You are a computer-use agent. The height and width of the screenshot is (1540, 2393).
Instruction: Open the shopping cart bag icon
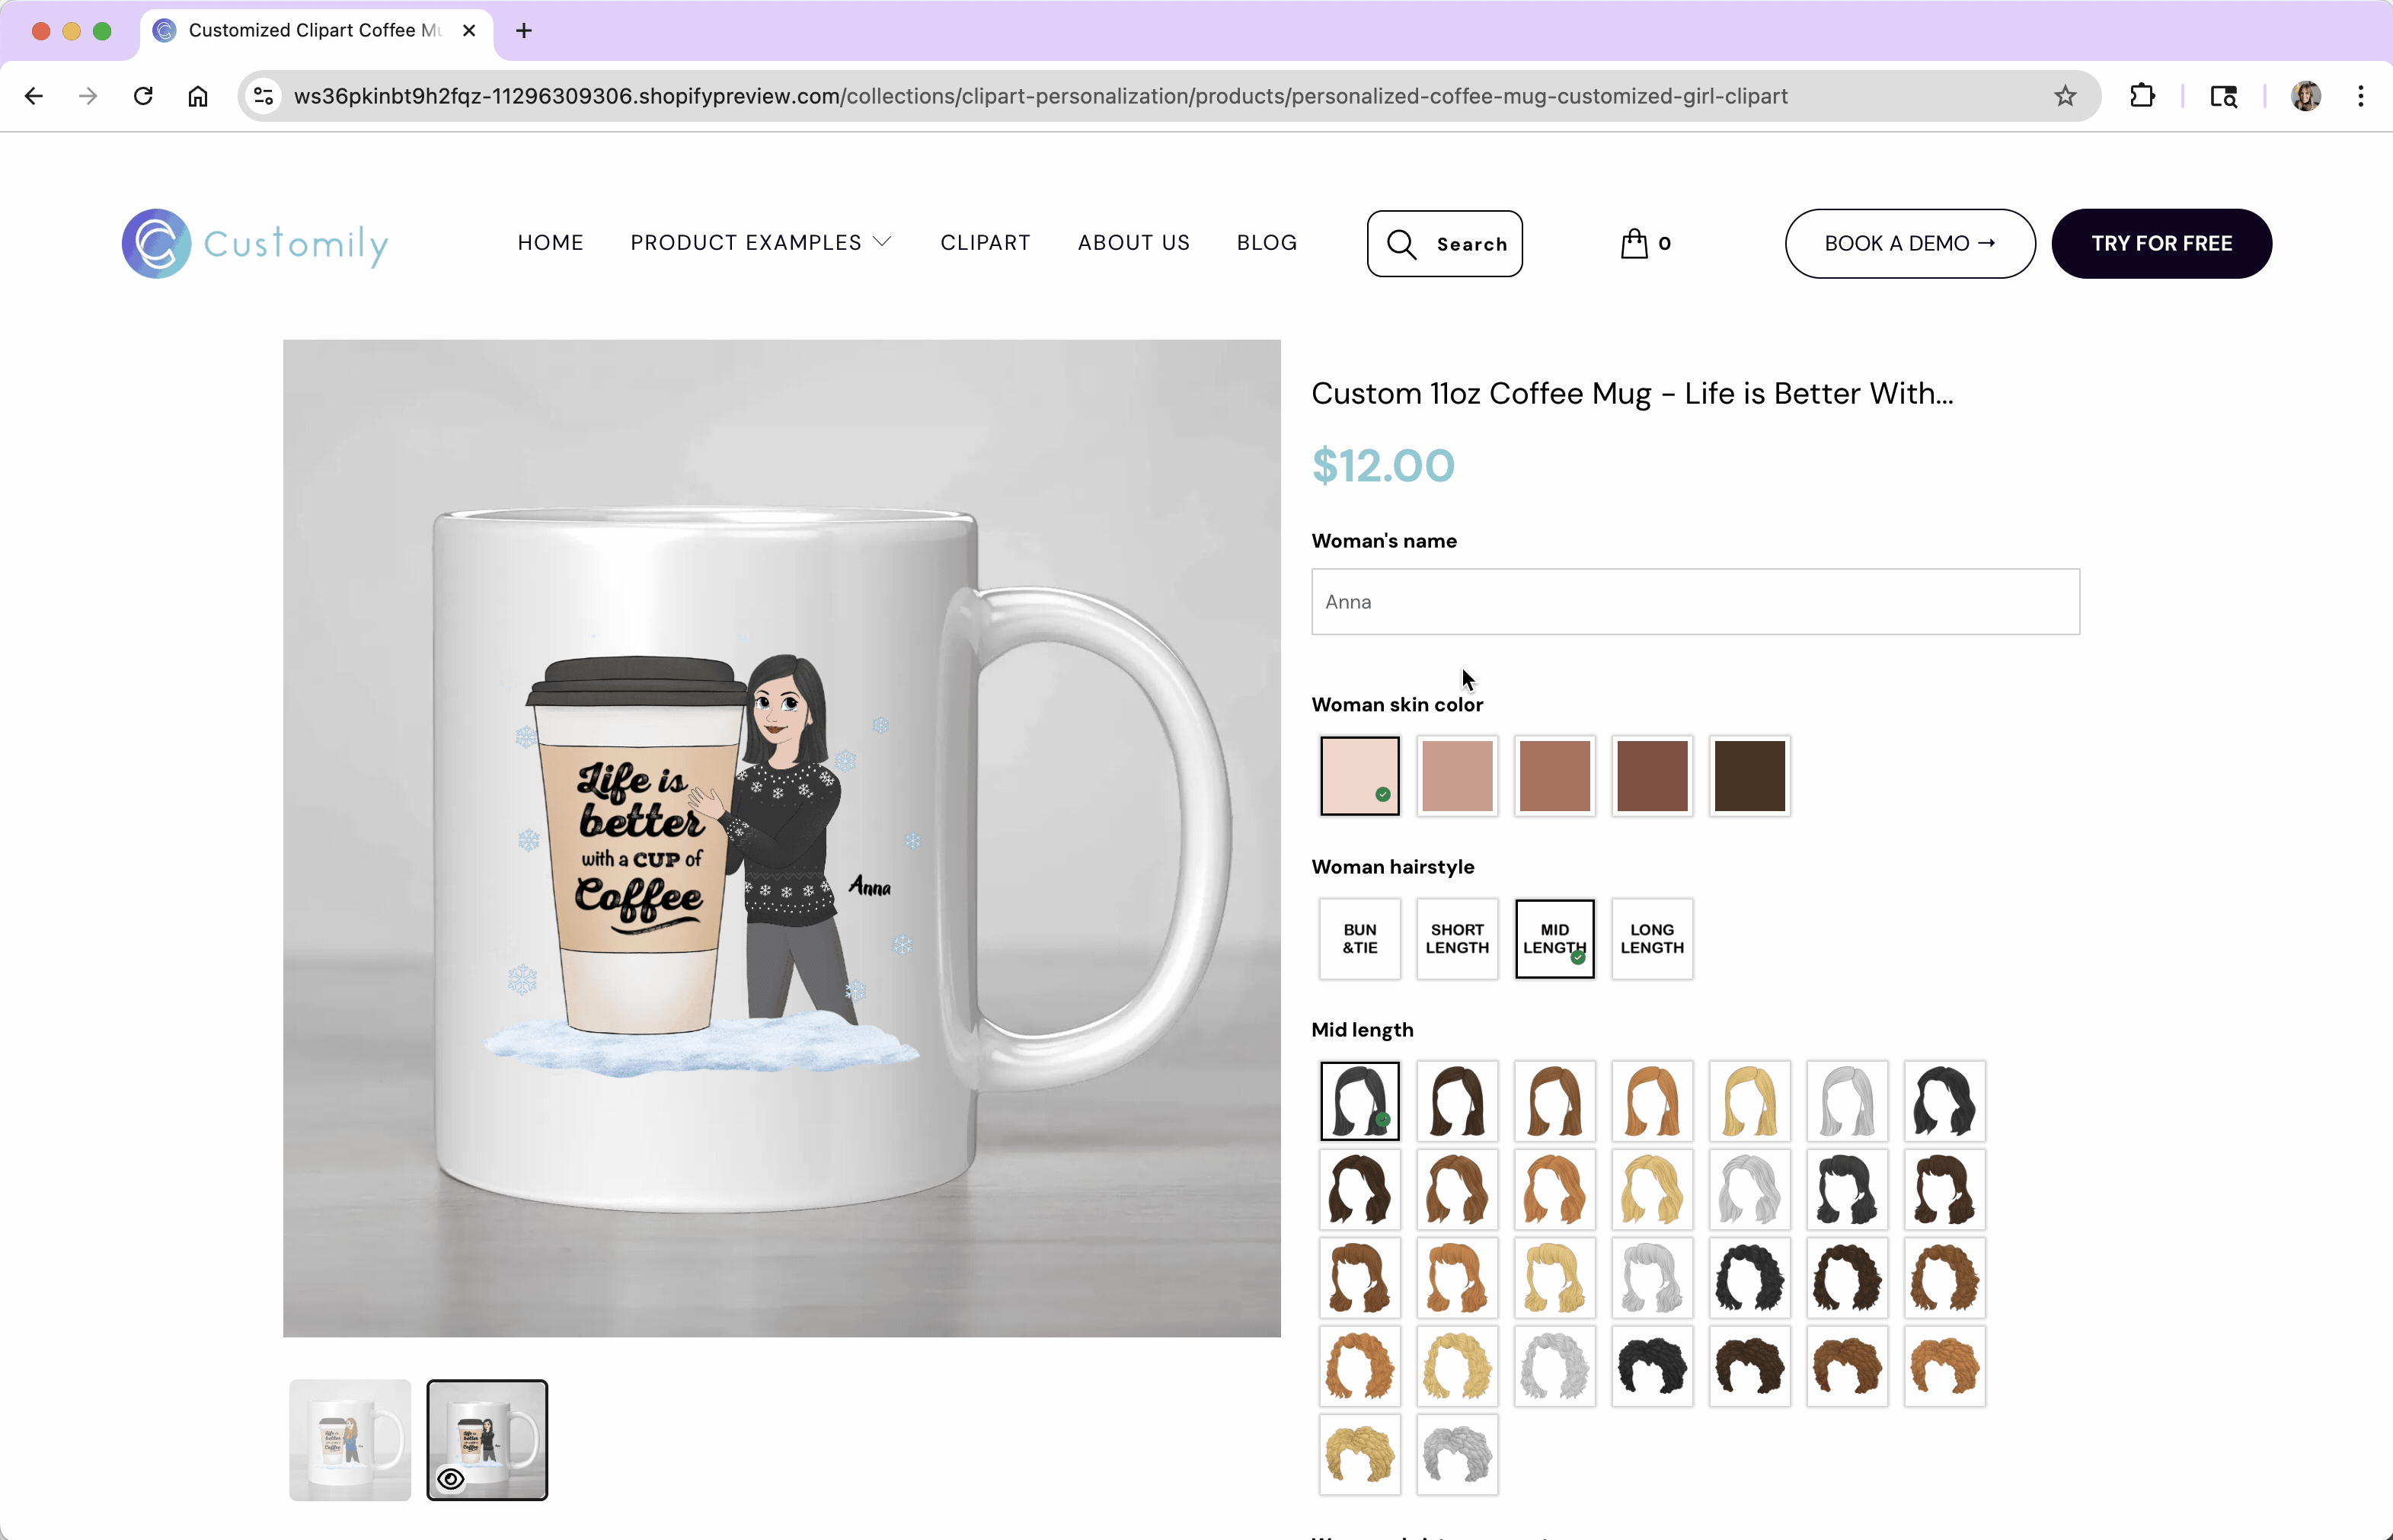[1634, 243]
